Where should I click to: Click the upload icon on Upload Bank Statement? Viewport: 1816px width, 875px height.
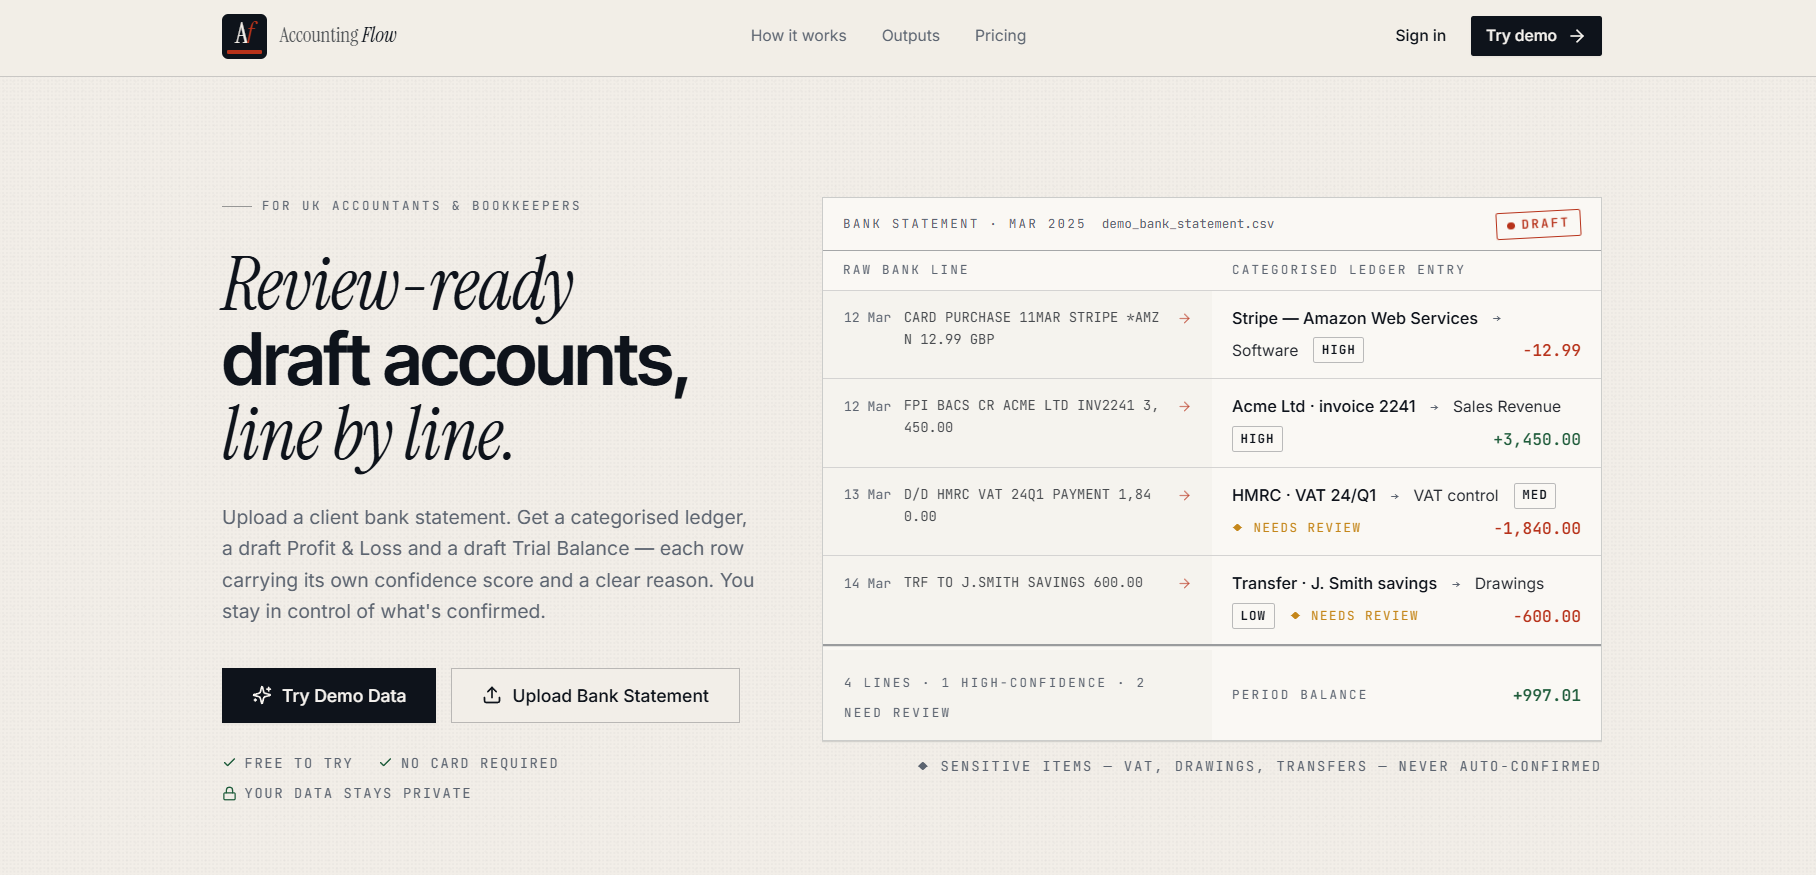(492, 695)
